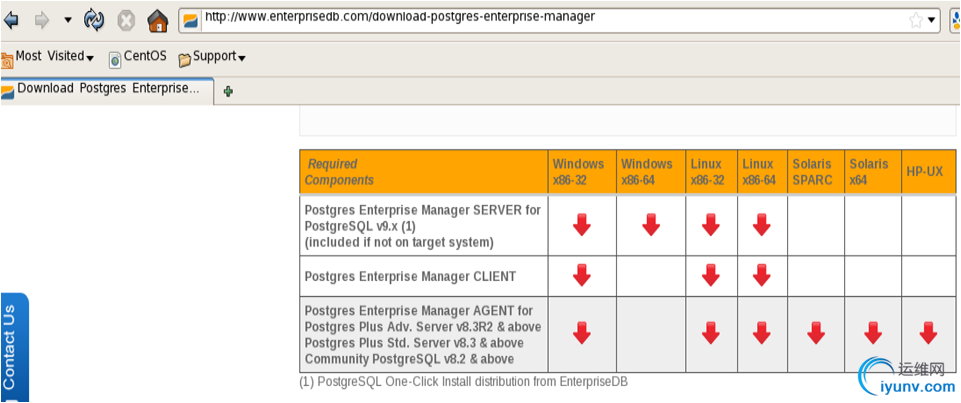Download PEM Agent for Solaris SPARC

pyautogui.click(x=816, y=333)
